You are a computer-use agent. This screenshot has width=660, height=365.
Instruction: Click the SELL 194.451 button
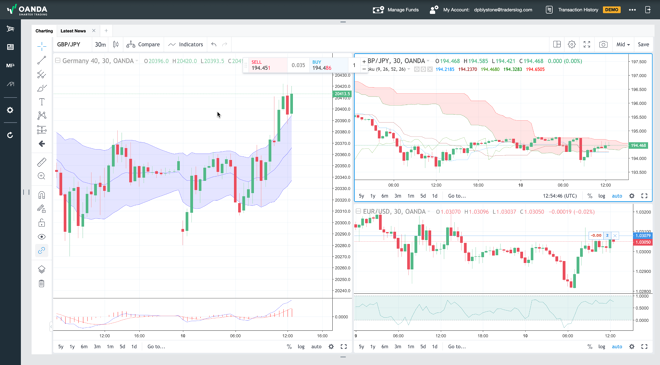(x=267, y=65)
